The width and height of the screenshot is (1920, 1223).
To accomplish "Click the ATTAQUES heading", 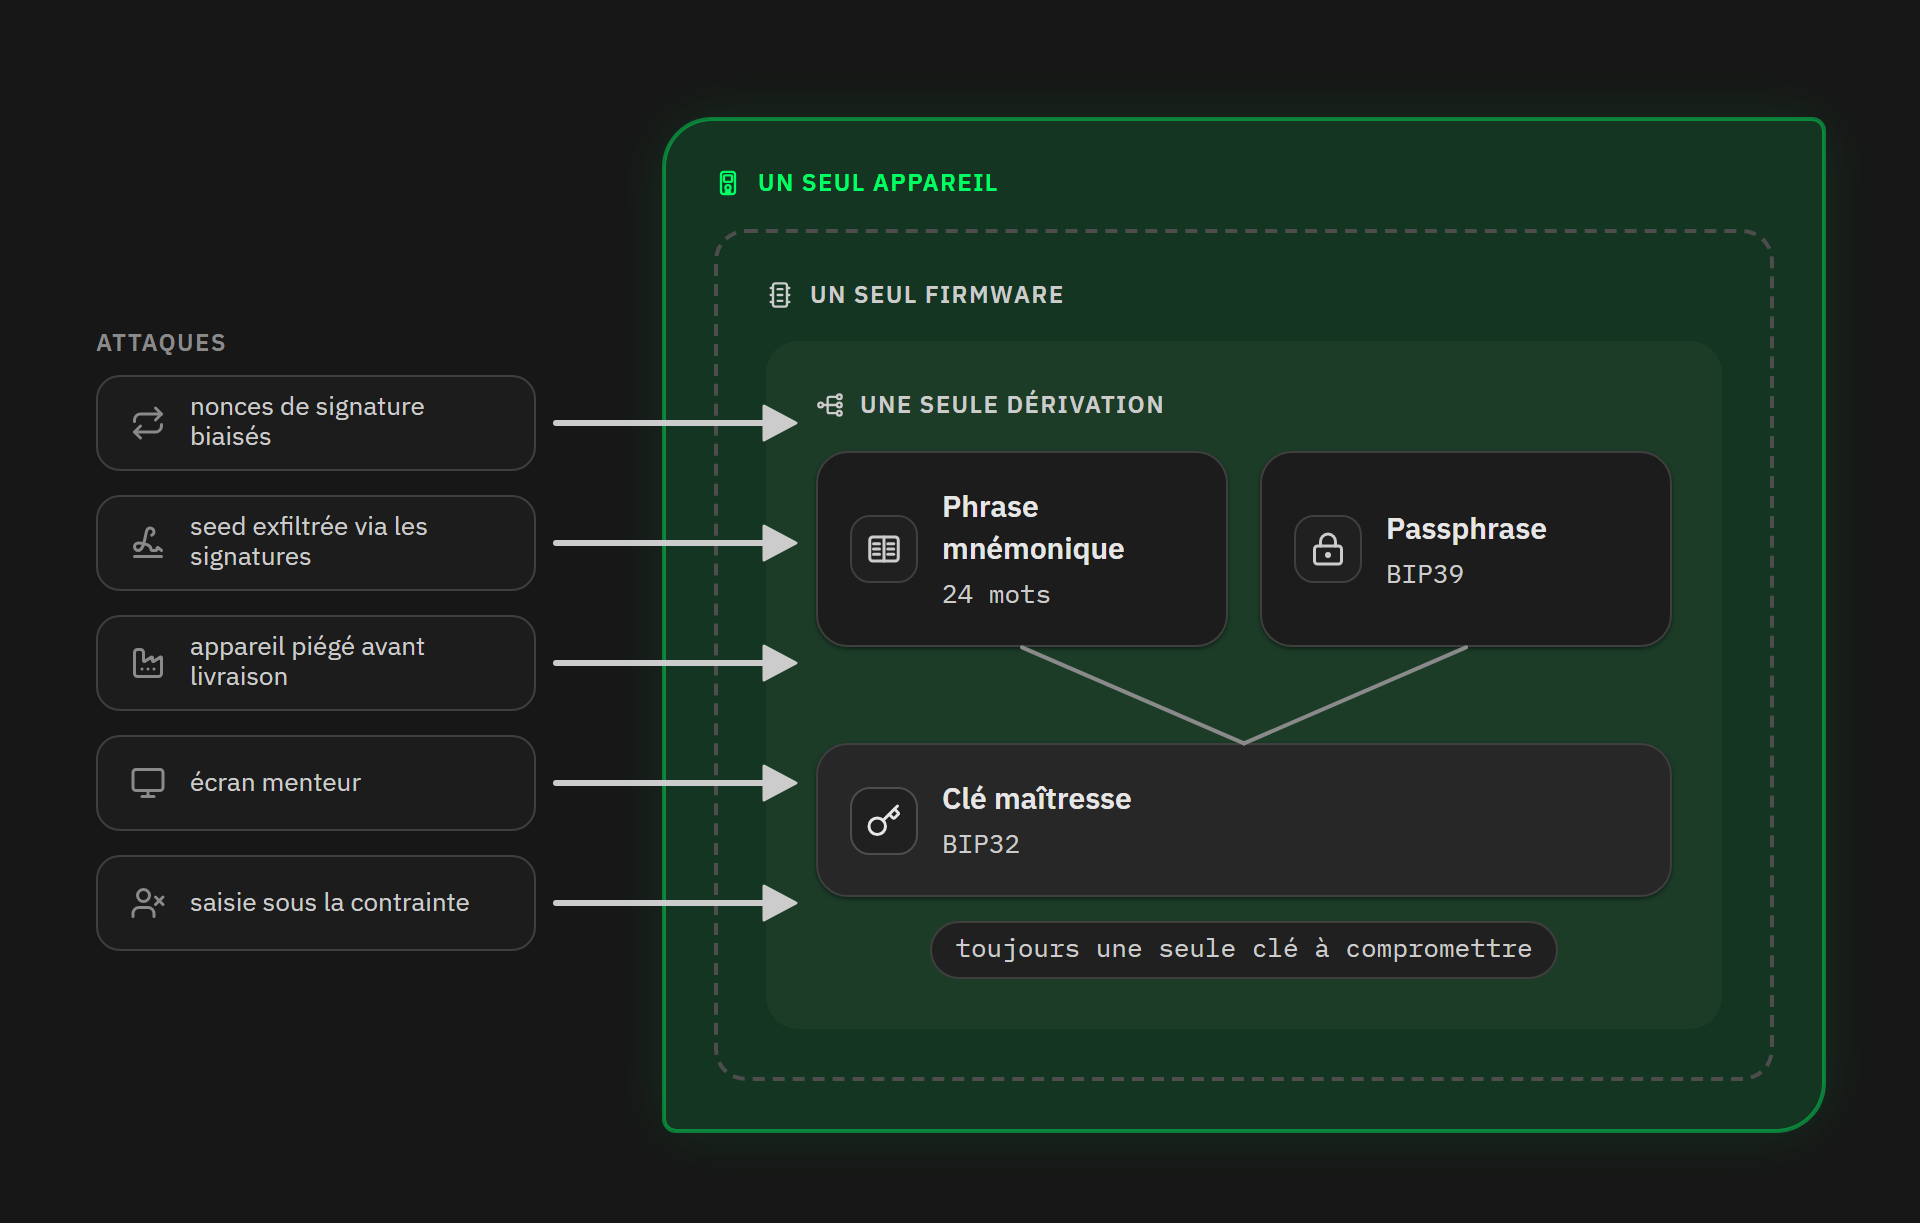I will coord(161,343).
